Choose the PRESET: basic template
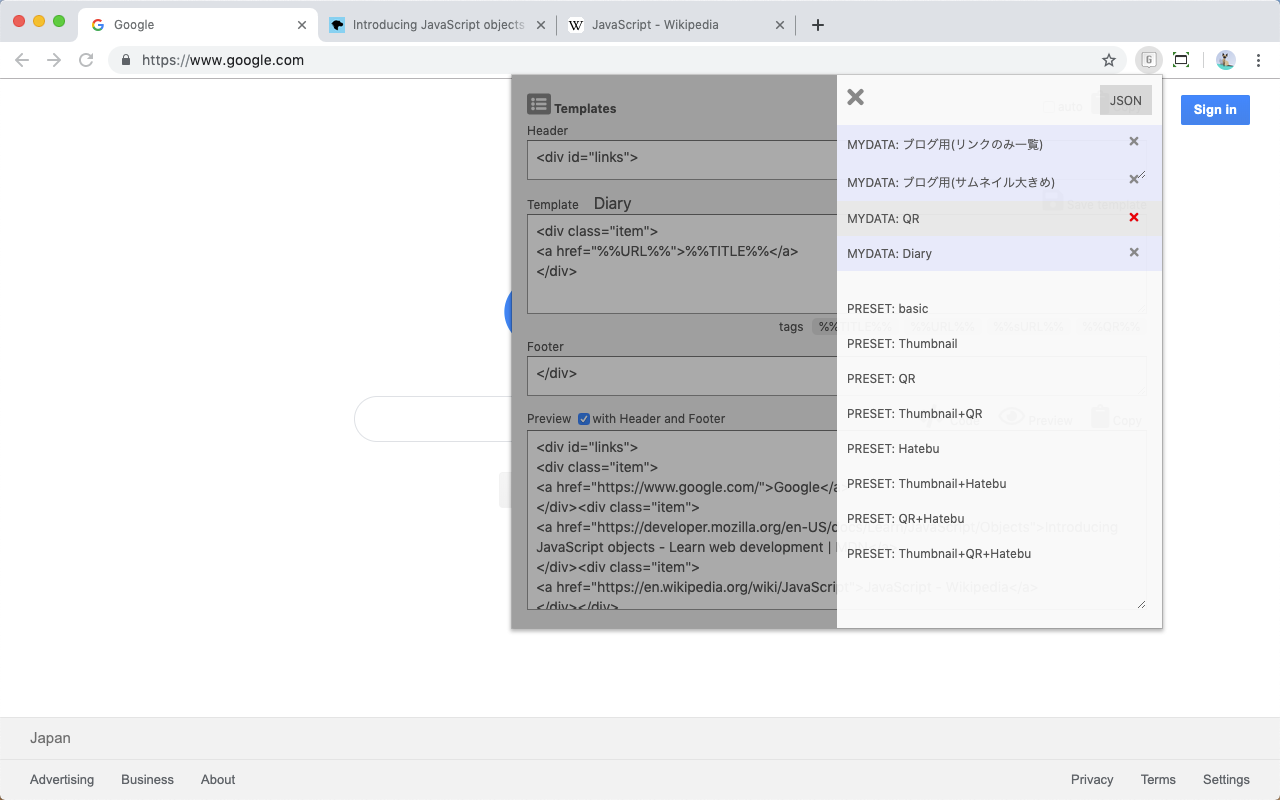Viewport: 1280px width, 800px height. (x=887, y=309)
